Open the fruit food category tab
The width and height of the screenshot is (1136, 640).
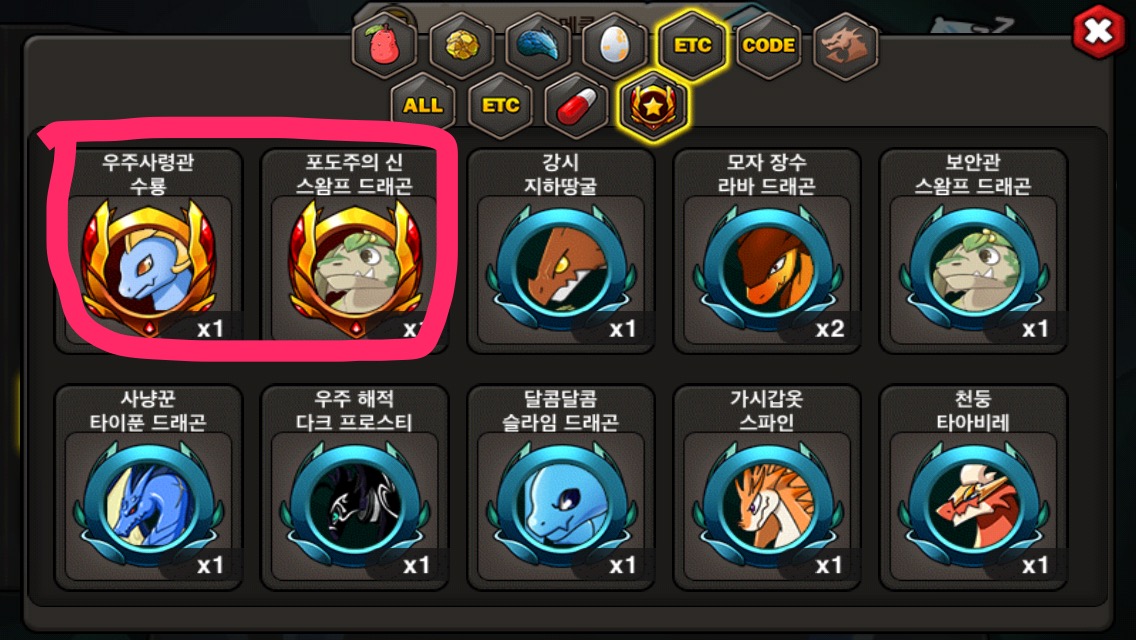pyautogui.click(x=385, y=45)
